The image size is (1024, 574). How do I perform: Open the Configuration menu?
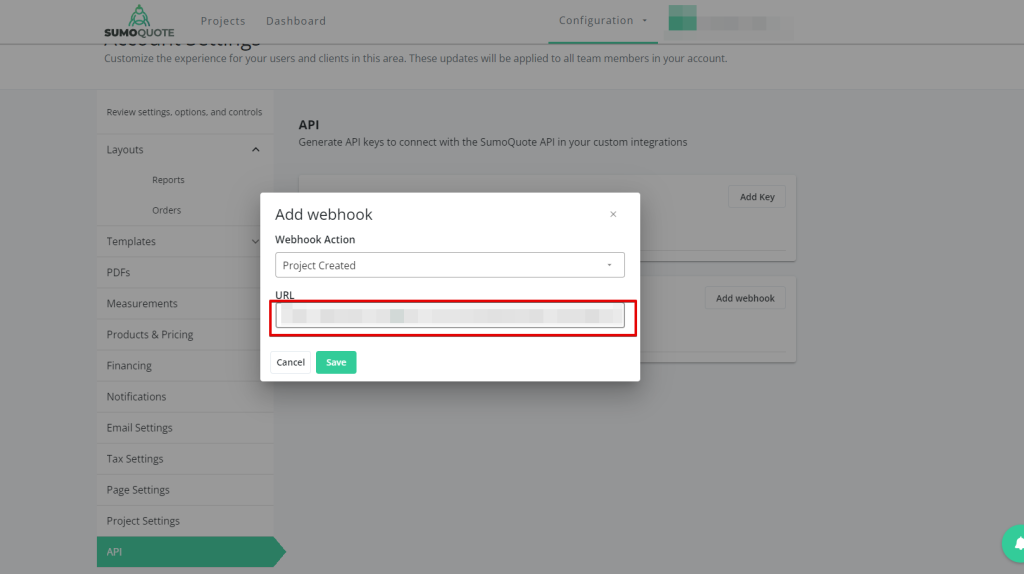click(x=603, y=21)
